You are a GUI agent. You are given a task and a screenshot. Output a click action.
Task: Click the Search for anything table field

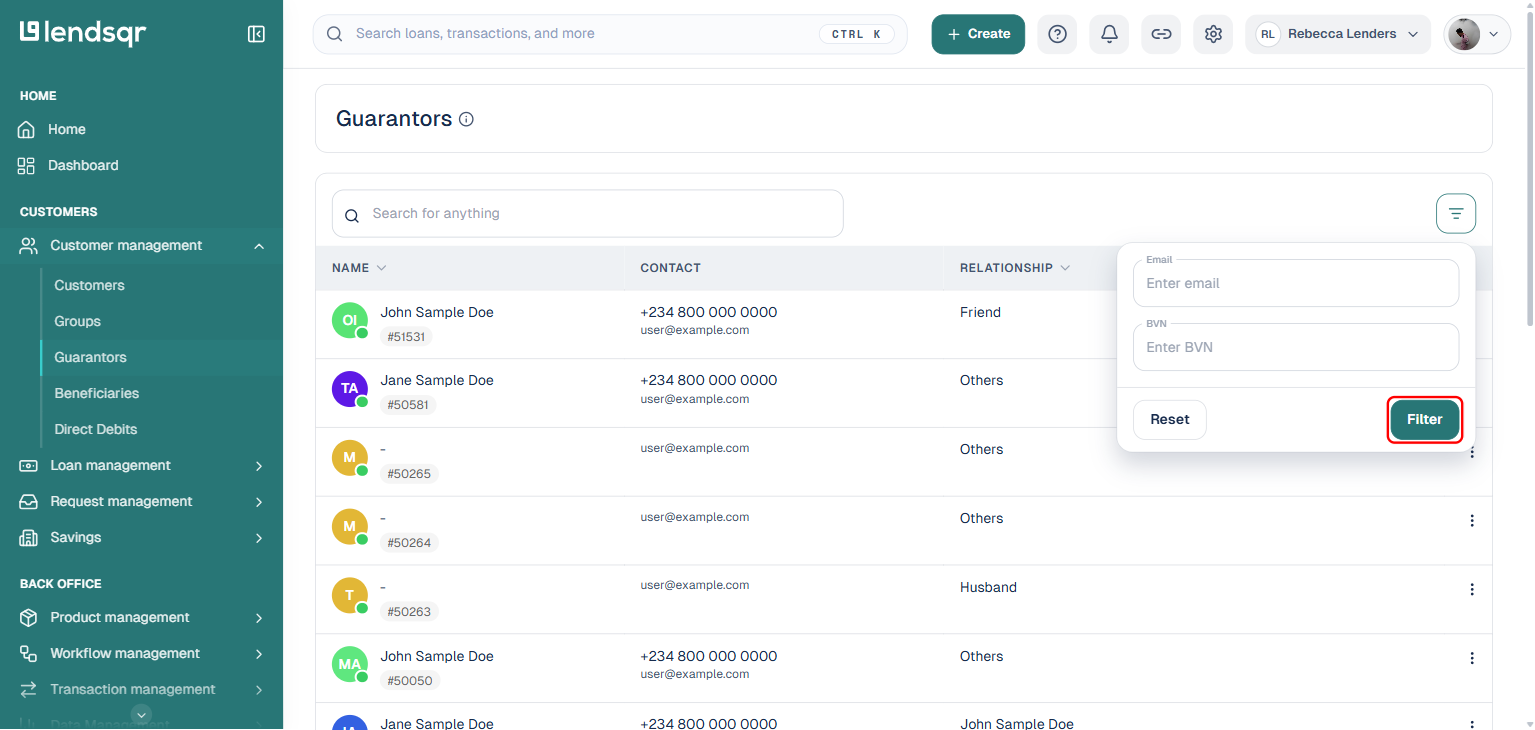[x=588, y=213]
